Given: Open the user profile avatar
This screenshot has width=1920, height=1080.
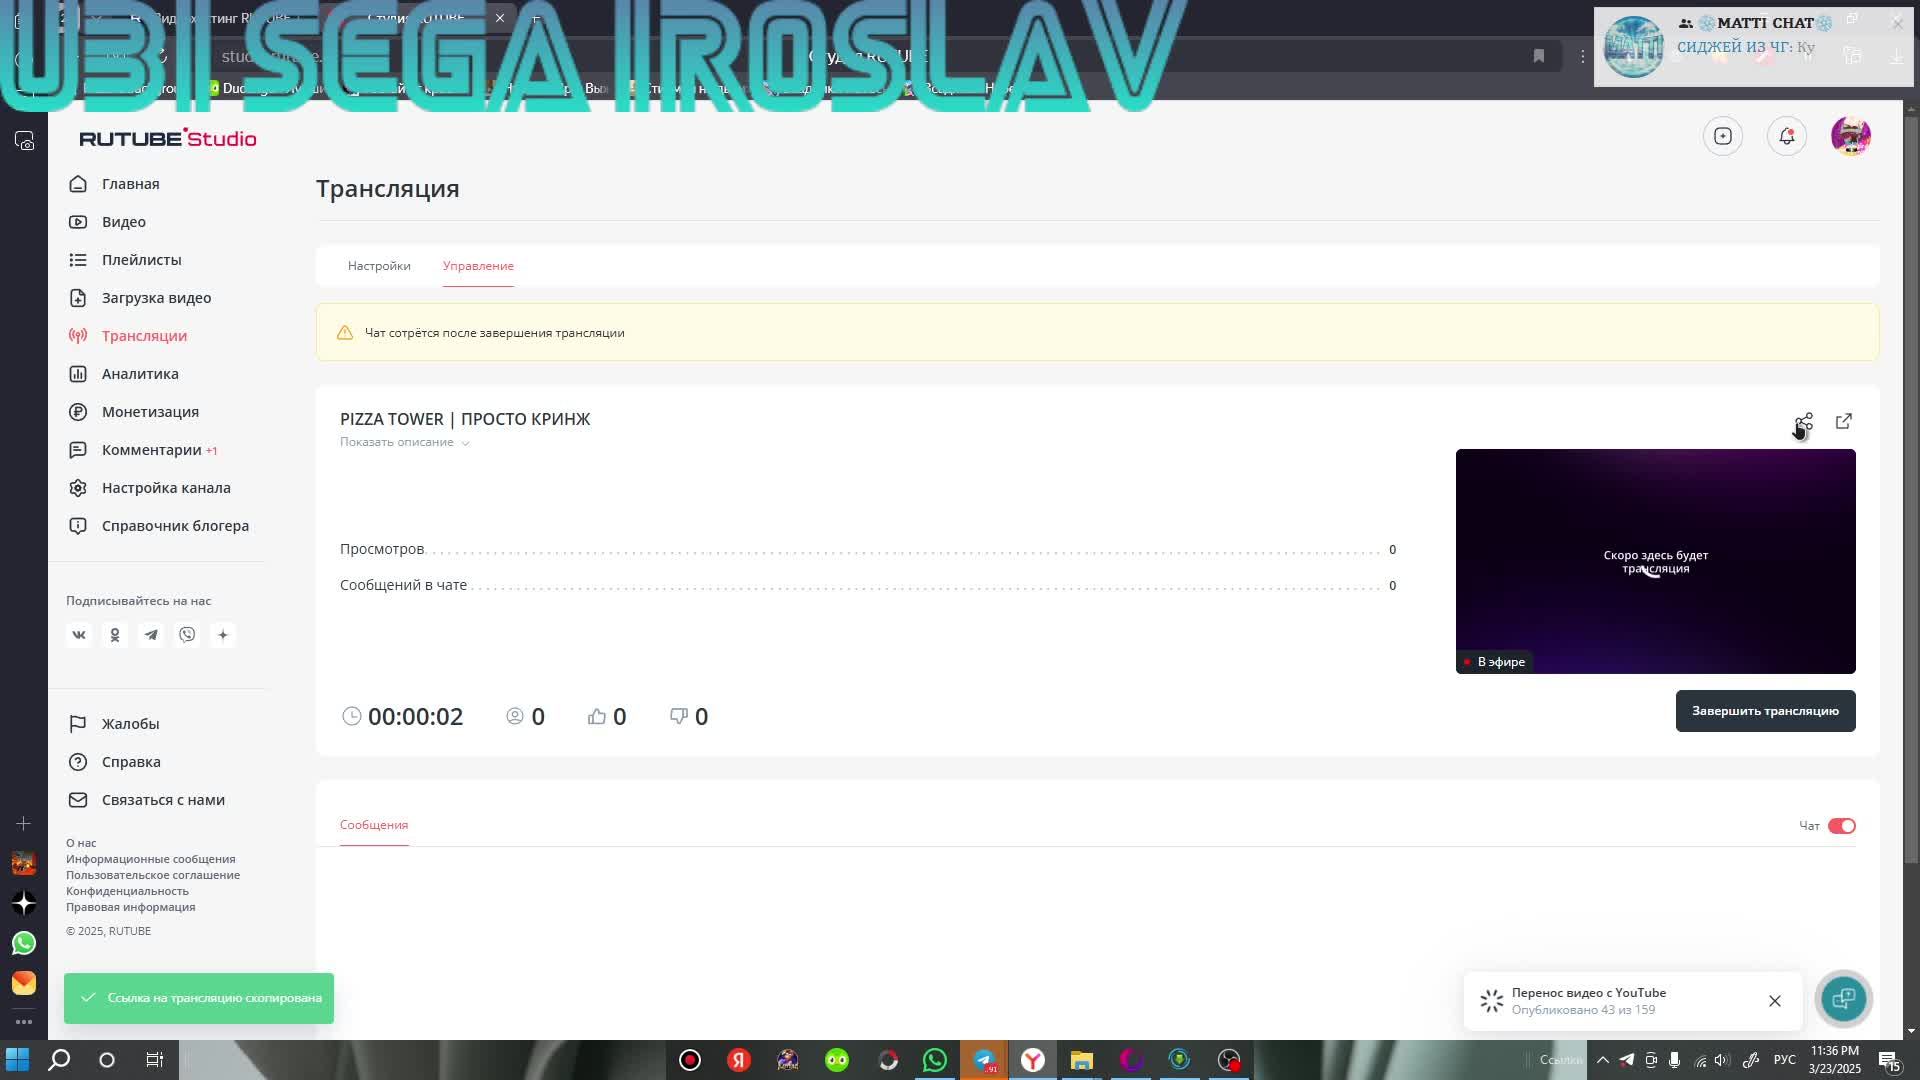Looking at the screenshot, I should [1851, 136].
